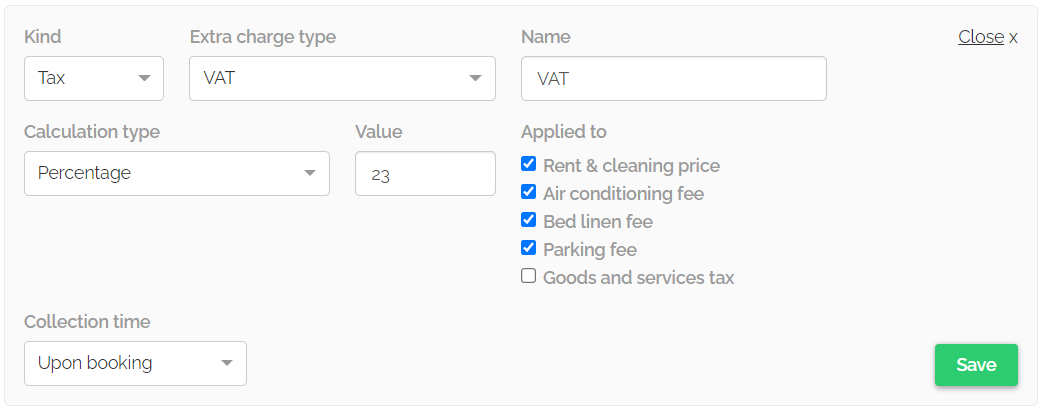
Task: Enable the Goods and services tax checkbox
Action: tap(529, 276)
